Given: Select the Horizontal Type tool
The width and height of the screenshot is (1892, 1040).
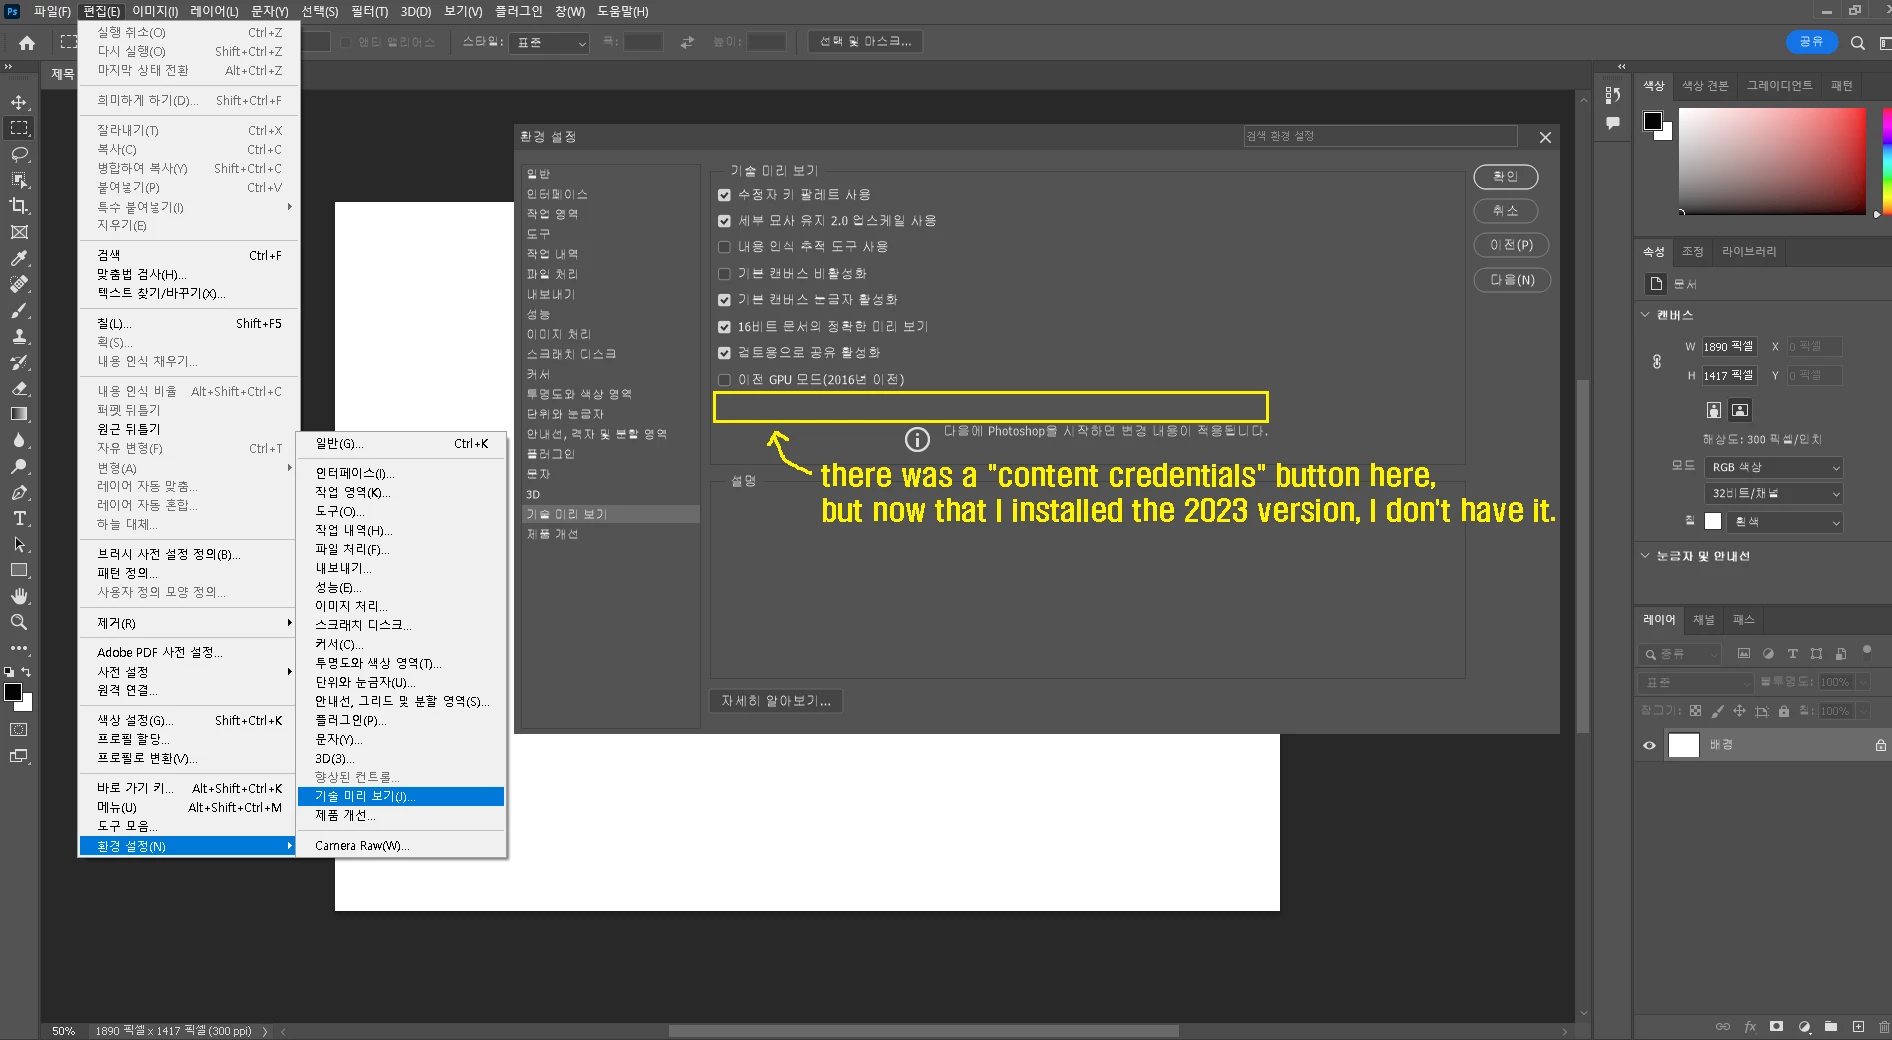Looking at the screenshot, I should pos(19,518).
